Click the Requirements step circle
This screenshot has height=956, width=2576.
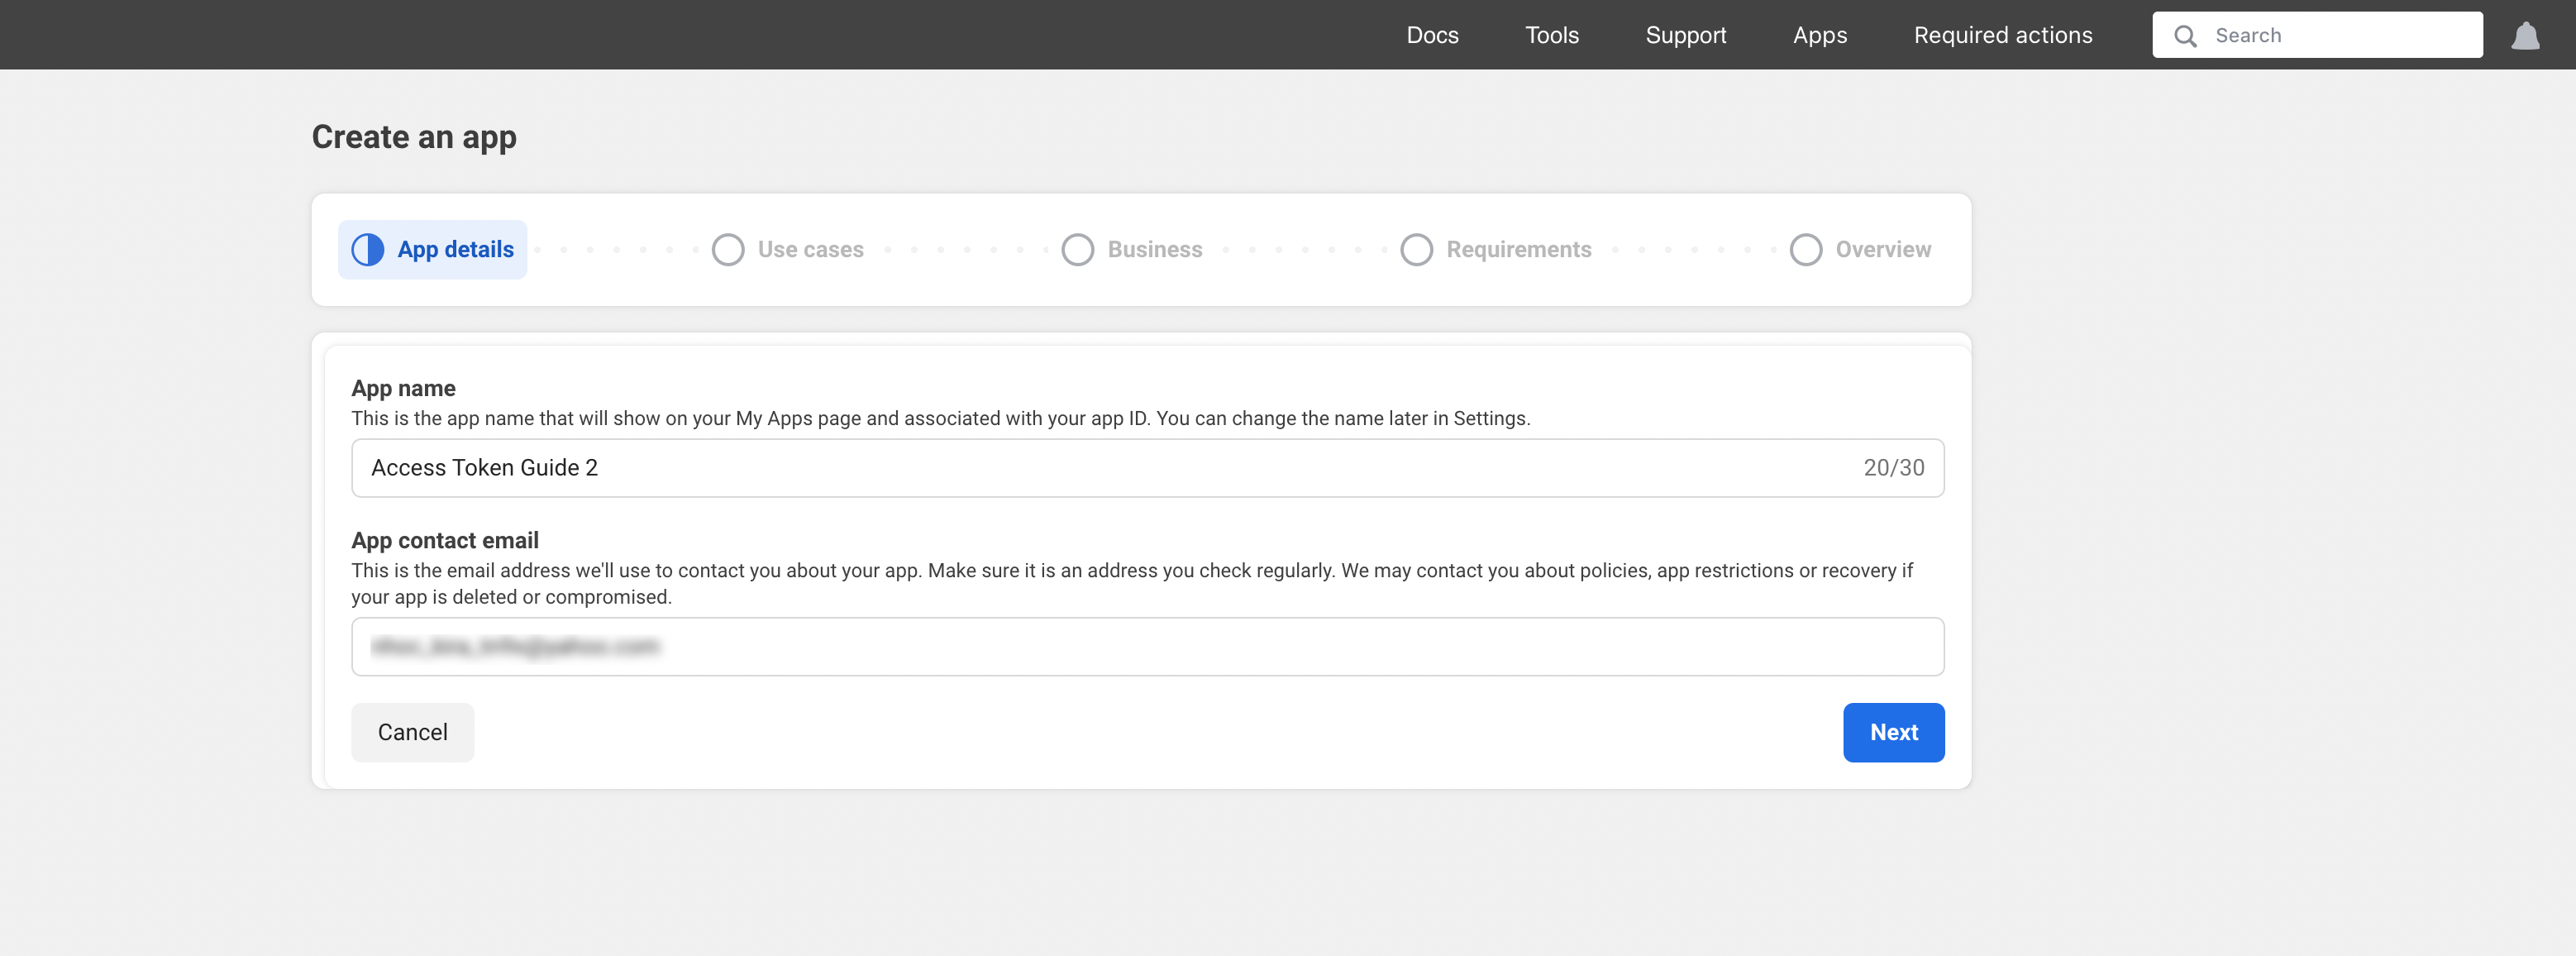click(1416, 250)
